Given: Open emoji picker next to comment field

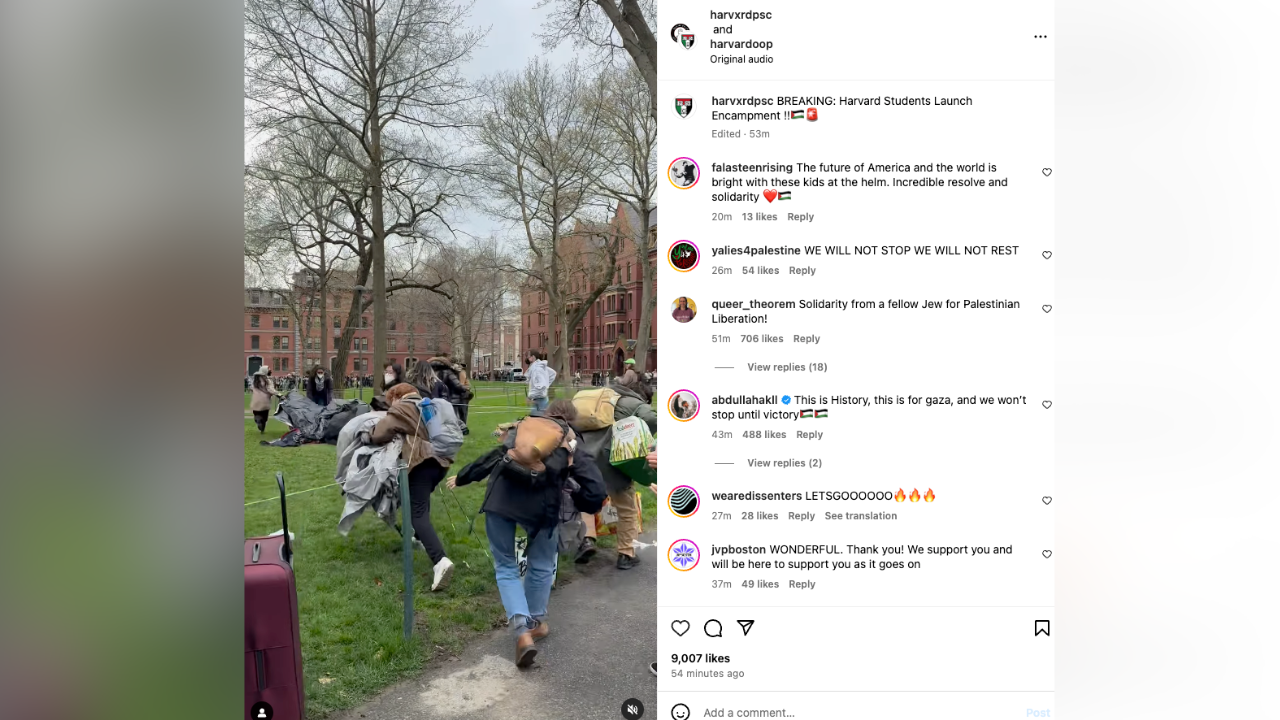Looking at the screenshot, I should (680, 712).
